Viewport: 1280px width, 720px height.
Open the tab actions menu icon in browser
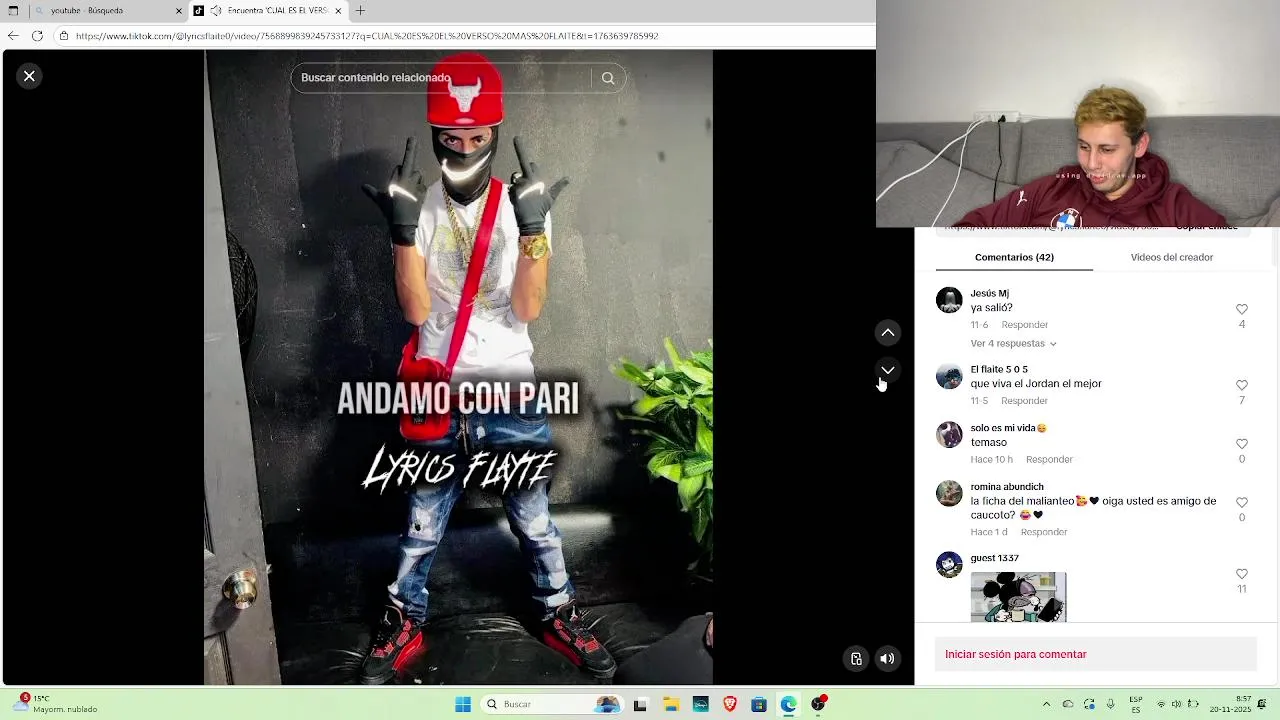(13, 11)
